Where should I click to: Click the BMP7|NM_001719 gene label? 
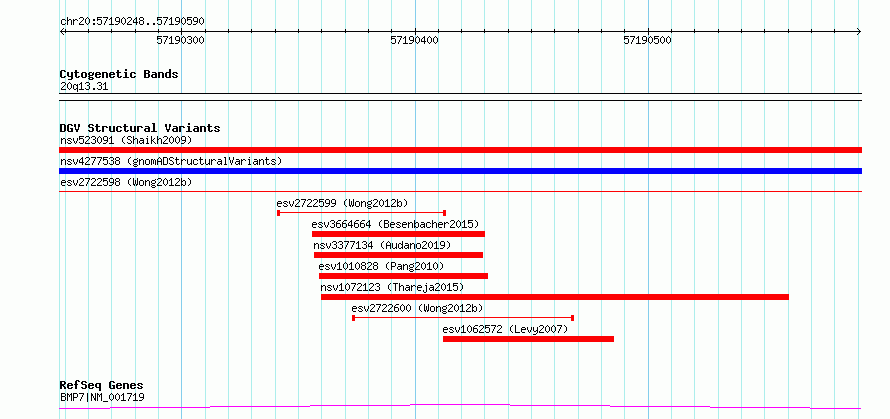pyautogui.click(x=102, y=397)
